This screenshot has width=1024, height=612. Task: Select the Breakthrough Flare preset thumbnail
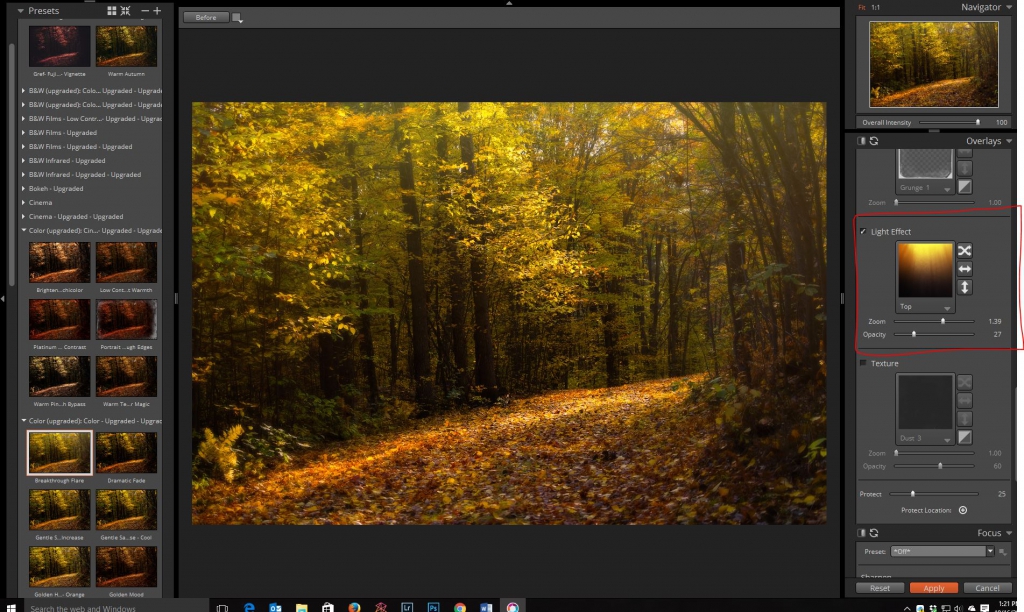pyautogui.click(x=59, y=453)
